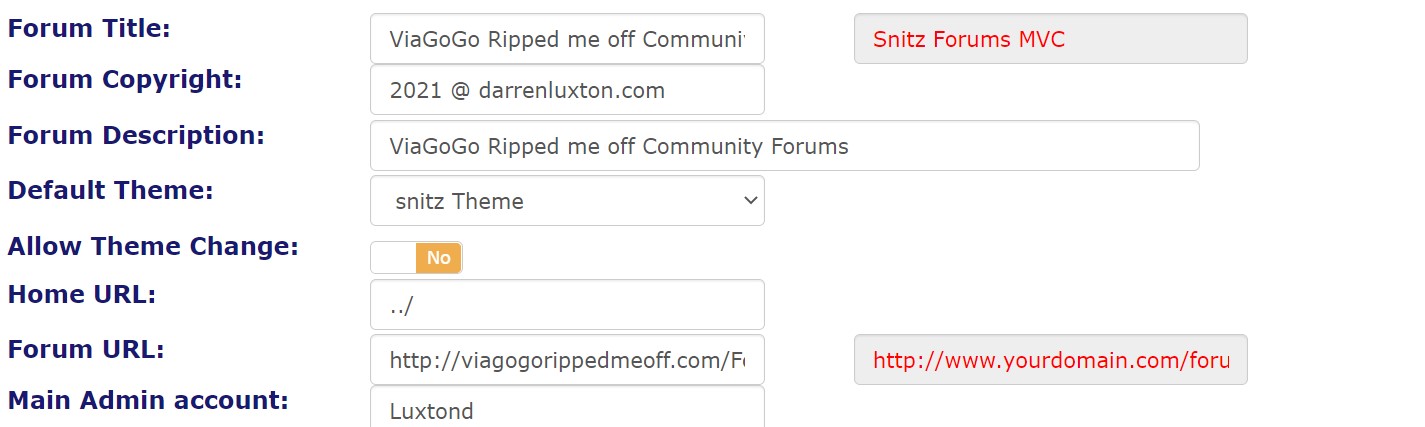Open the Default Theme dropdown
The height and width of the screenshot is (427, 1425).
pos(566,201)
